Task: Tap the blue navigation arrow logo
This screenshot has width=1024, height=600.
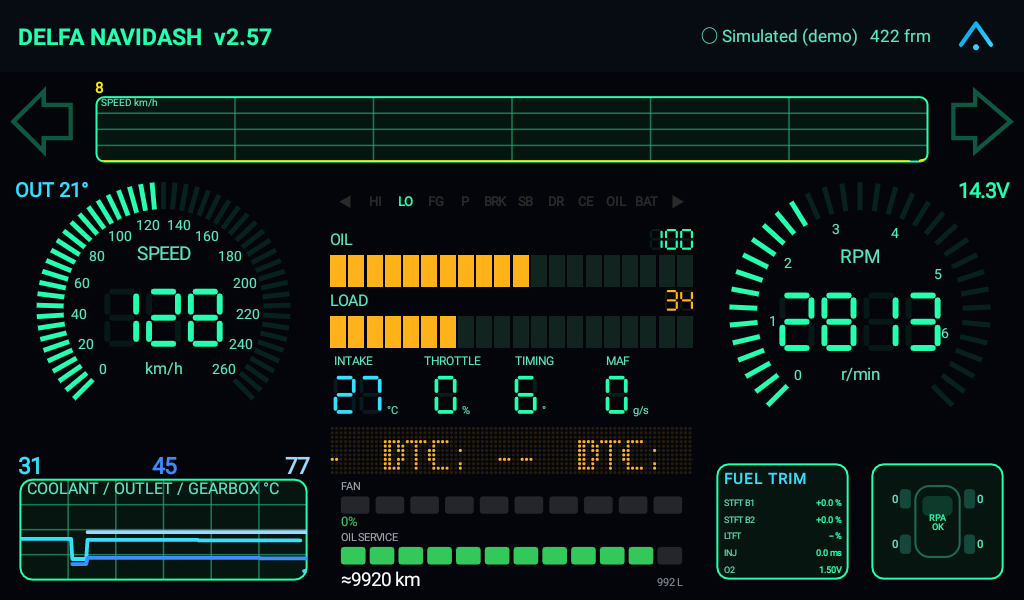Action: coord(976,36)
